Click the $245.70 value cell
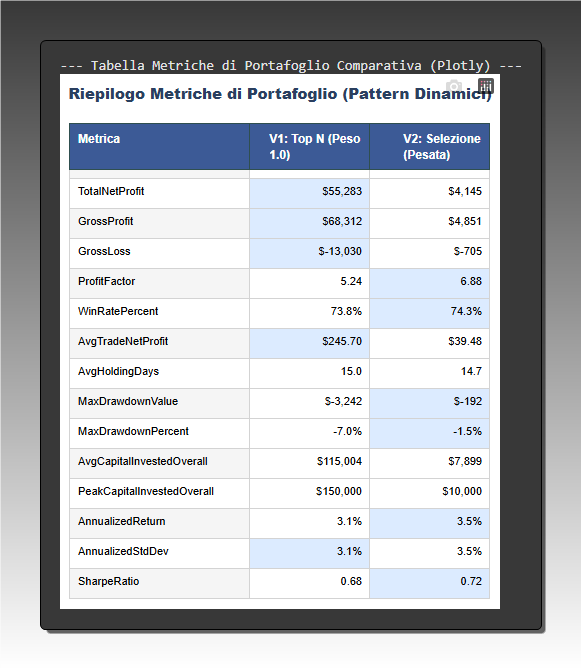581x669 pixels. [309, 343]
